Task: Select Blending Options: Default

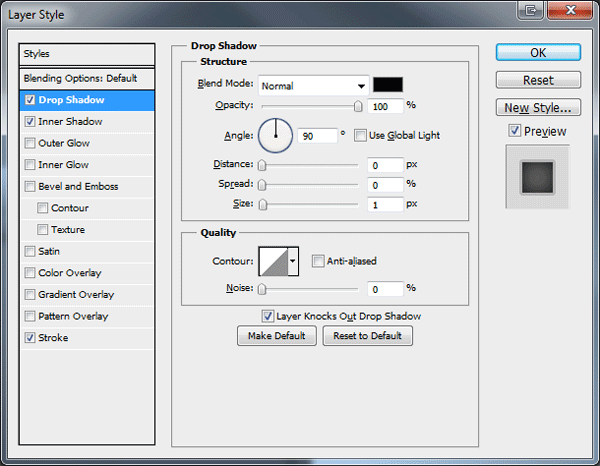Action: 87,78
